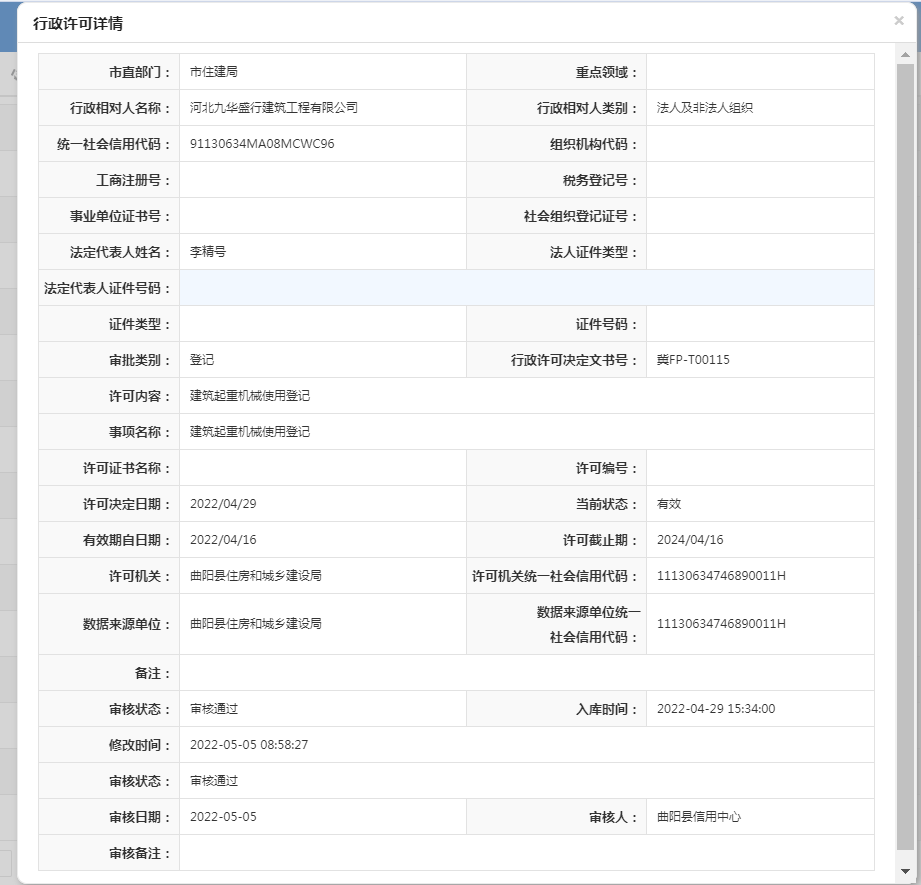Click the 统一社会信用代码 label
This screenshot has width=921, height=885.
pos(114,144)
